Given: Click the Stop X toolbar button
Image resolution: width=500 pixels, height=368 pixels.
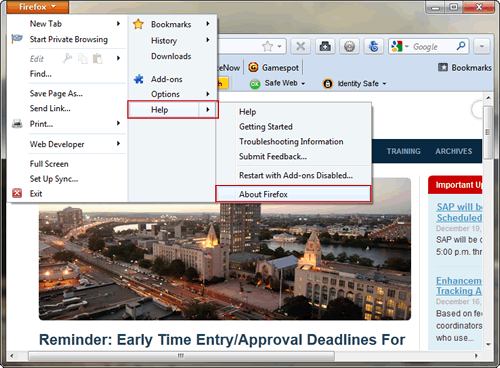Looking at the screenshot, I should click(x=301, y=46).
